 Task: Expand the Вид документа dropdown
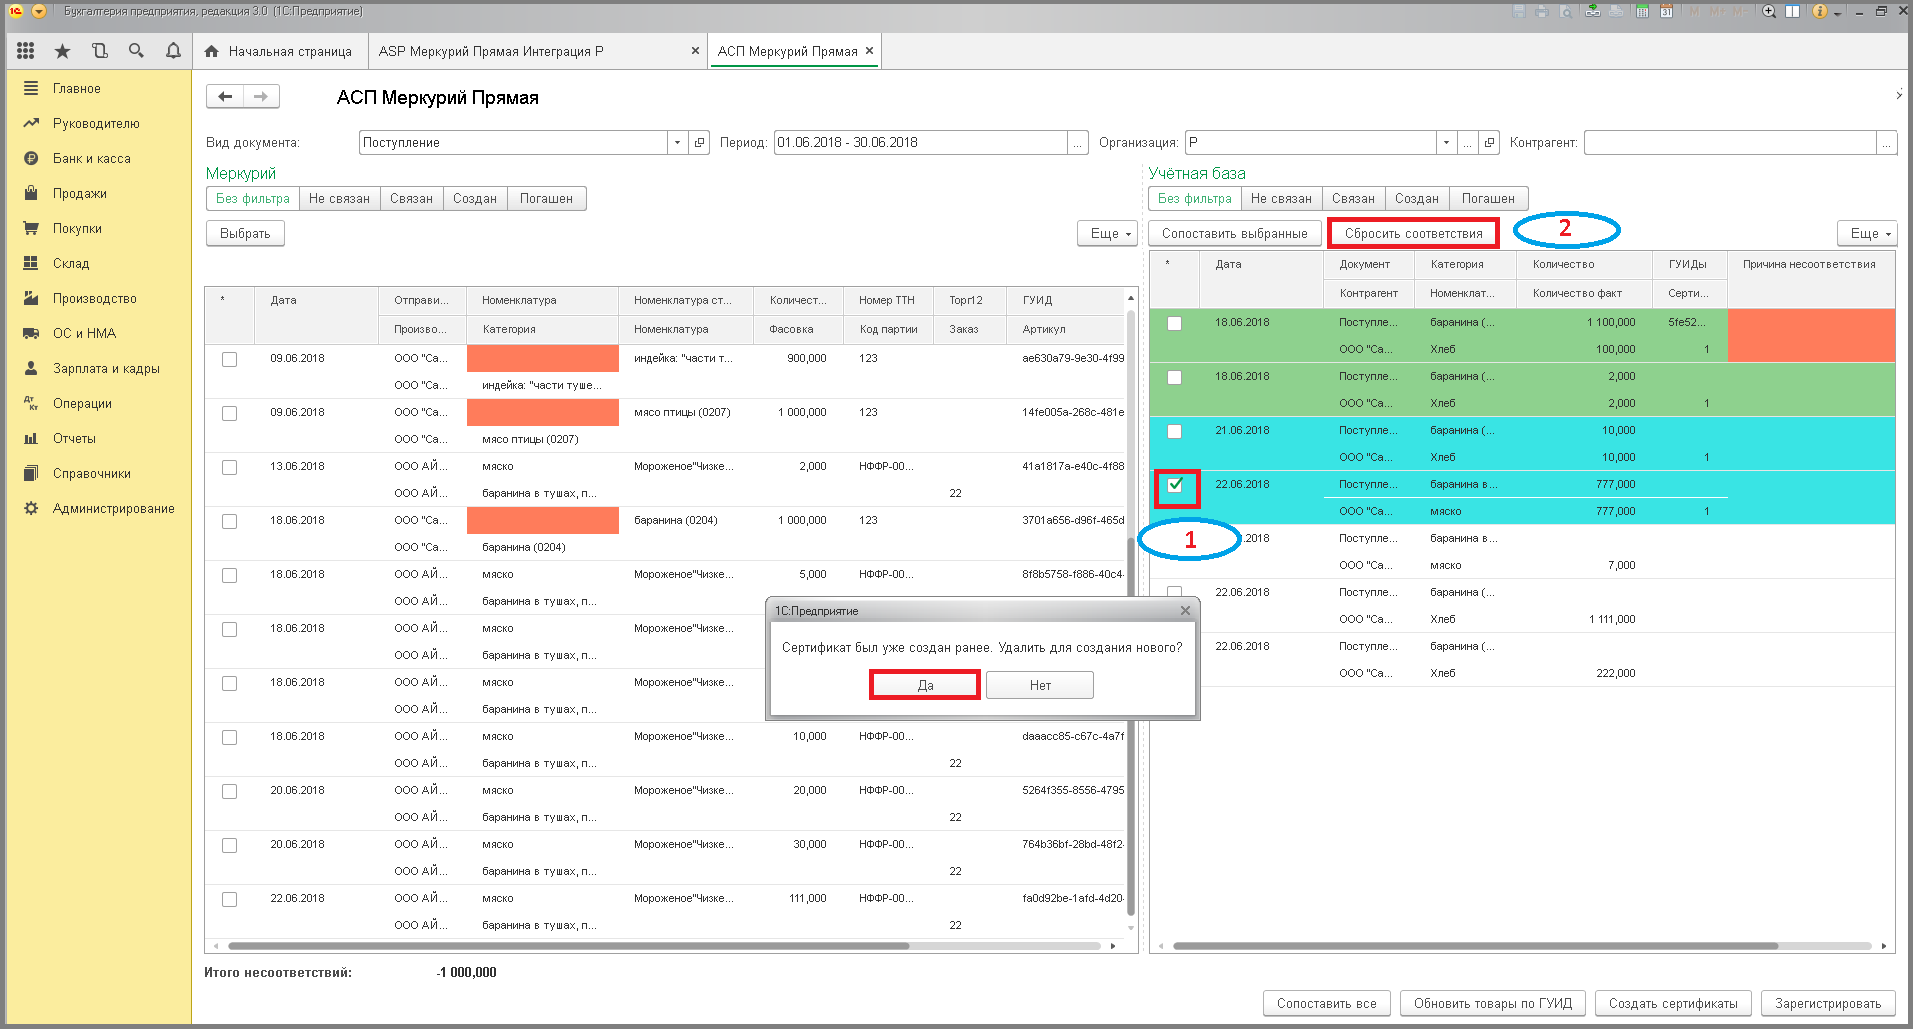tap(677, 143)
